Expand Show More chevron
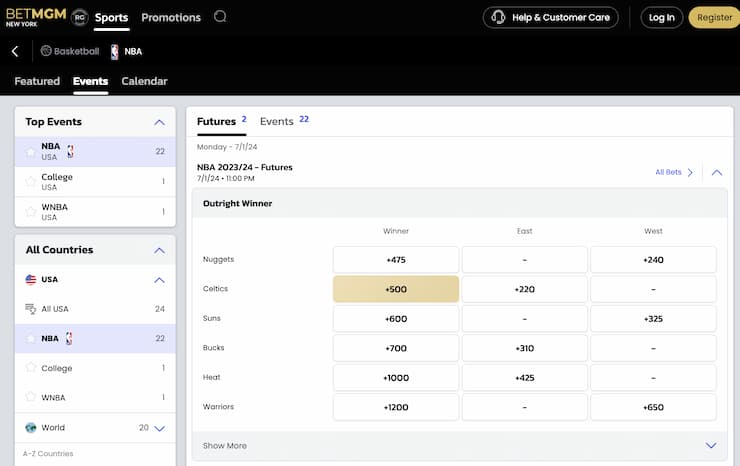 (x=711, y=445)
